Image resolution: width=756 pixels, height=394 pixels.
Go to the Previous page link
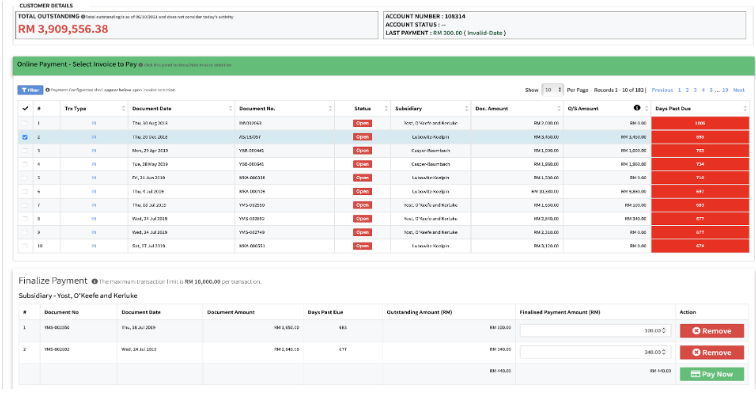point(662,90)
